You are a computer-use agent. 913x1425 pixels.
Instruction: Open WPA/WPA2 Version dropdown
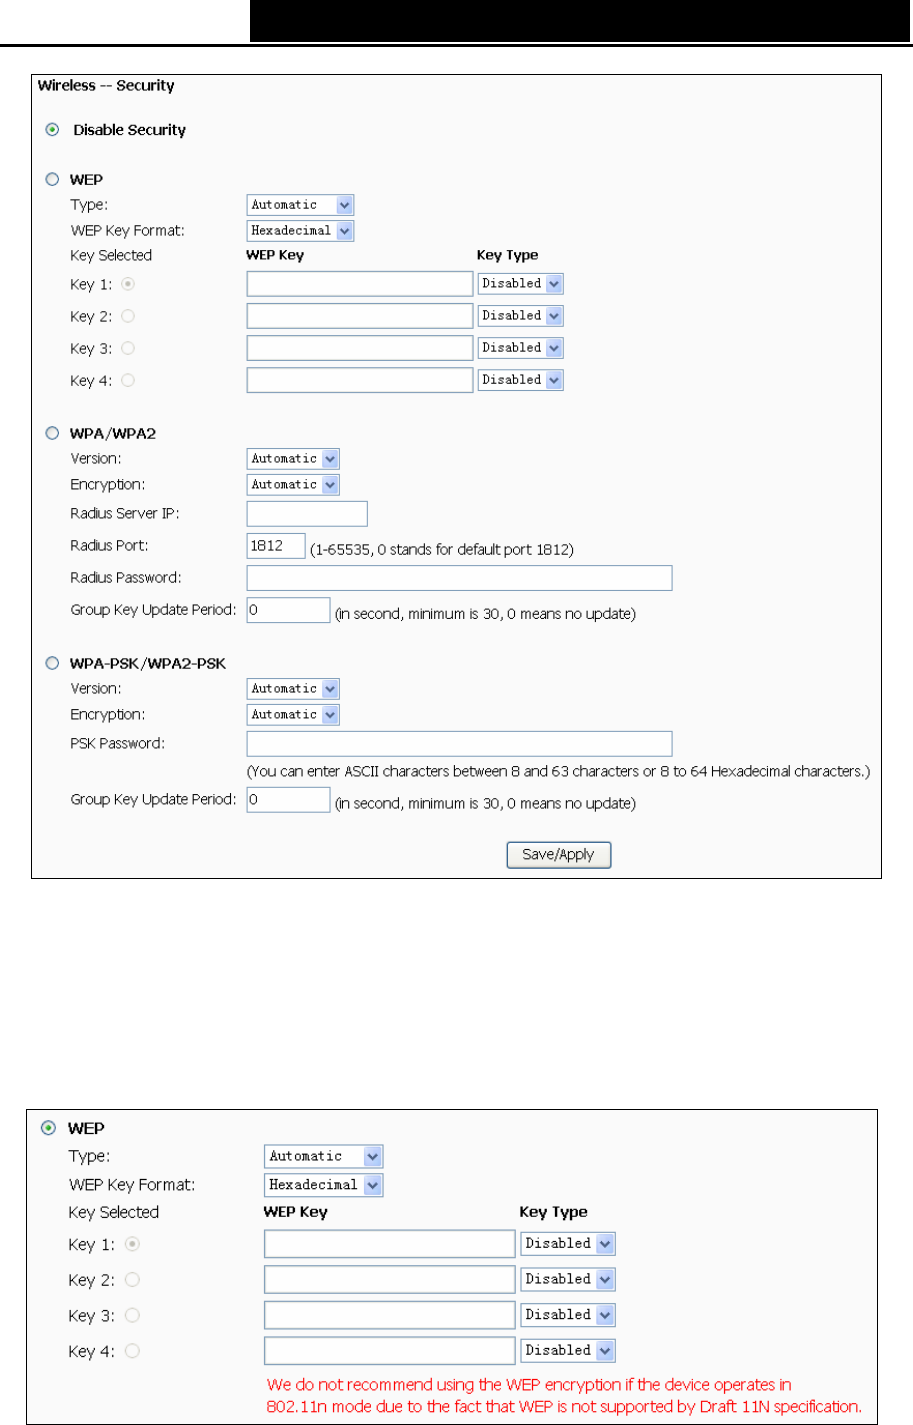[293, 459]
